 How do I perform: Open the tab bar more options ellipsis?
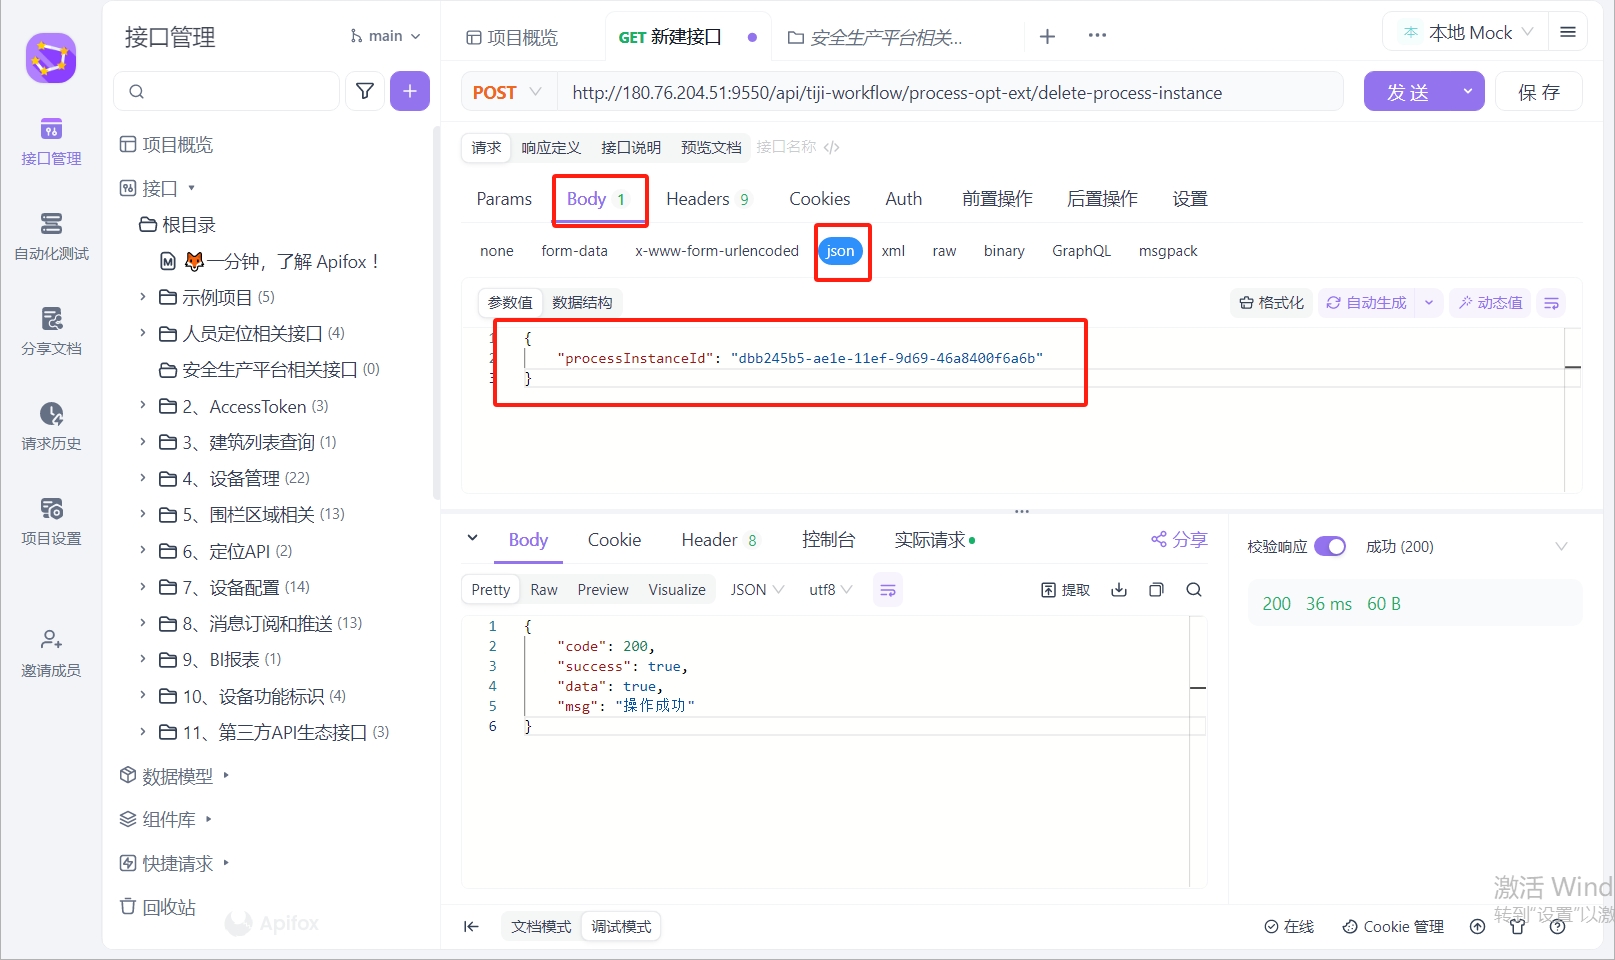1097,36
